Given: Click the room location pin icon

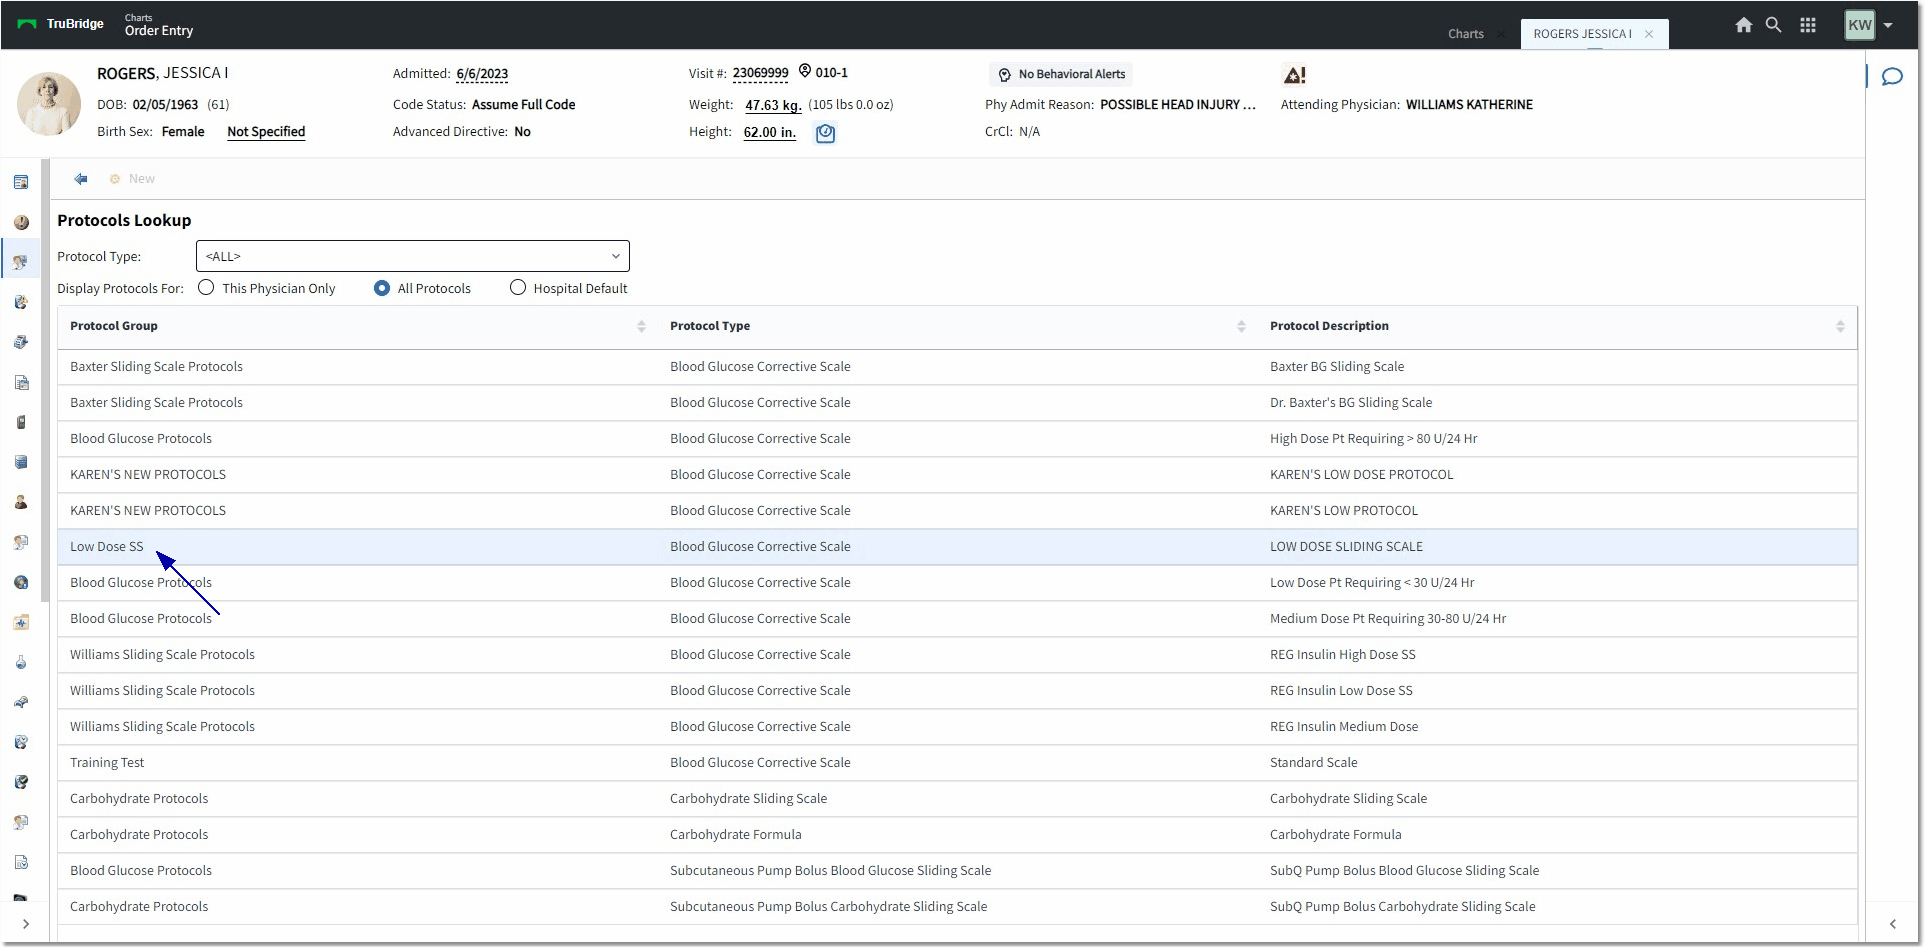Looking at the screenshot, I should (805, 71).
